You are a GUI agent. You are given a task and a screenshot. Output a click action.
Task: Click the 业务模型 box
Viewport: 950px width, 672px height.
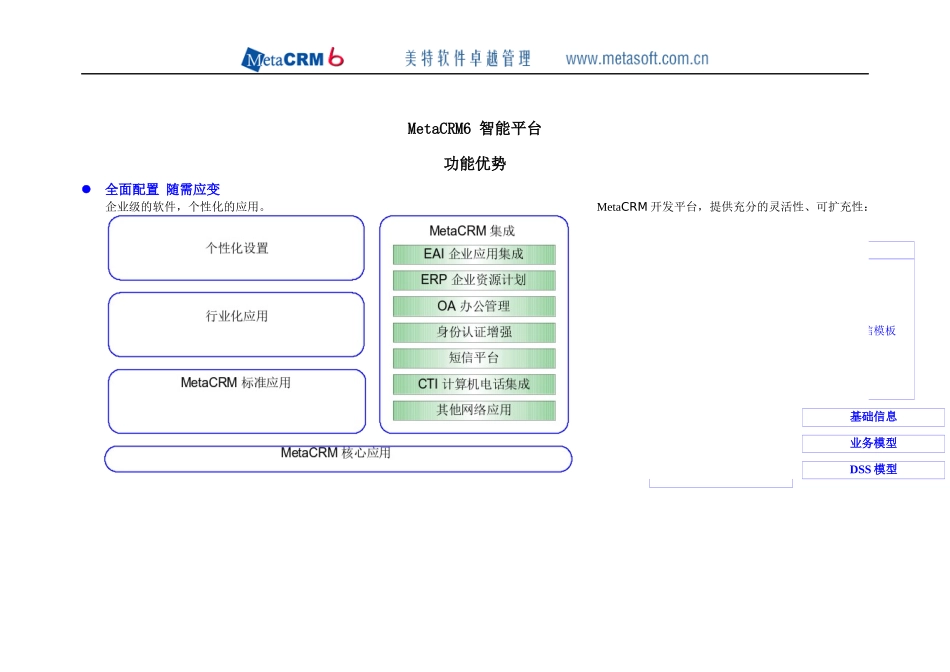point(873,444)
